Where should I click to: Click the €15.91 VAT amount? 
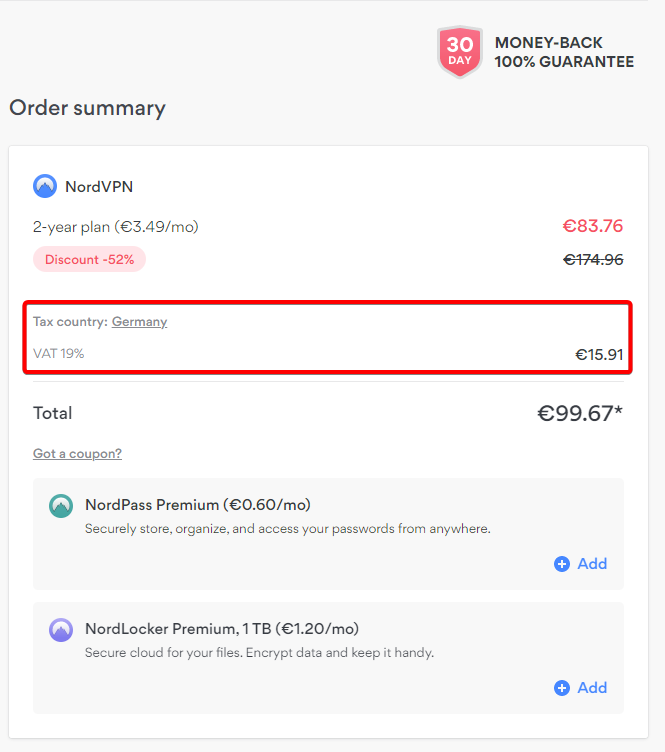coord(599,354)
